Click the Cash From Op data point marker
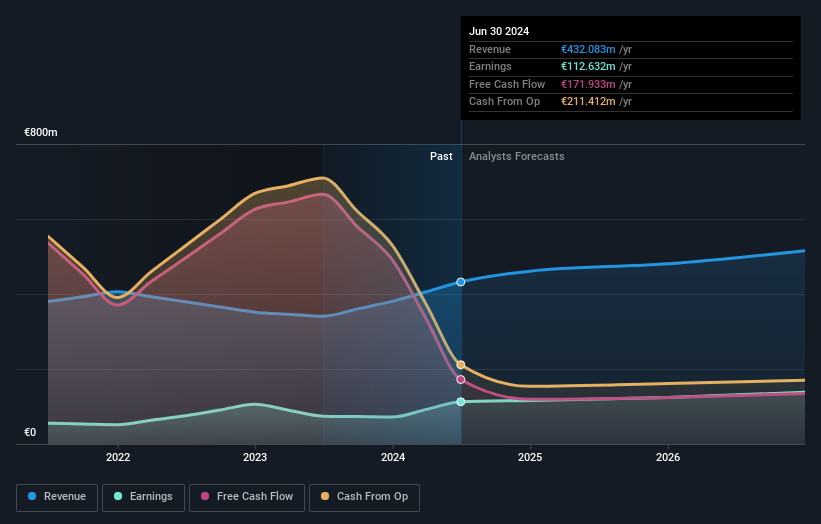This screenshot has height=524, width=821. point(461,365)
